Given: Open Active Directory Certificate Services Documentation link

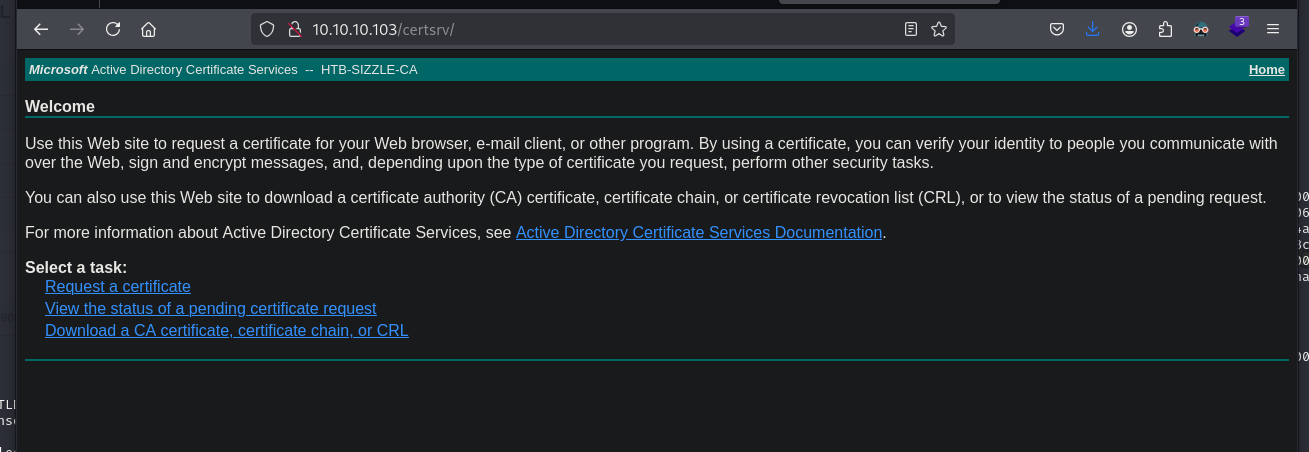Looking at the screenshot, I should pyautogui.click(x=699, y=232).
